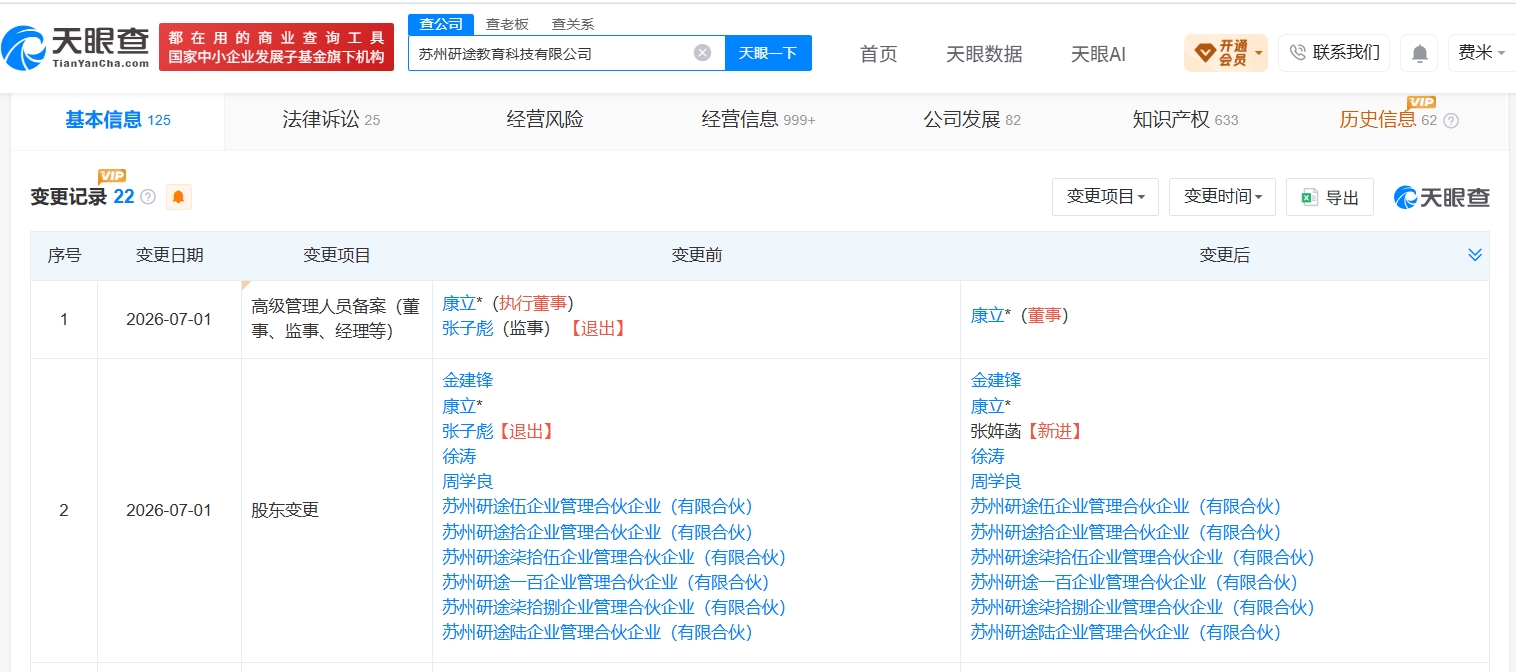
Task: Open 周学良 link in 变更后 column
Action: click(996, 481)
